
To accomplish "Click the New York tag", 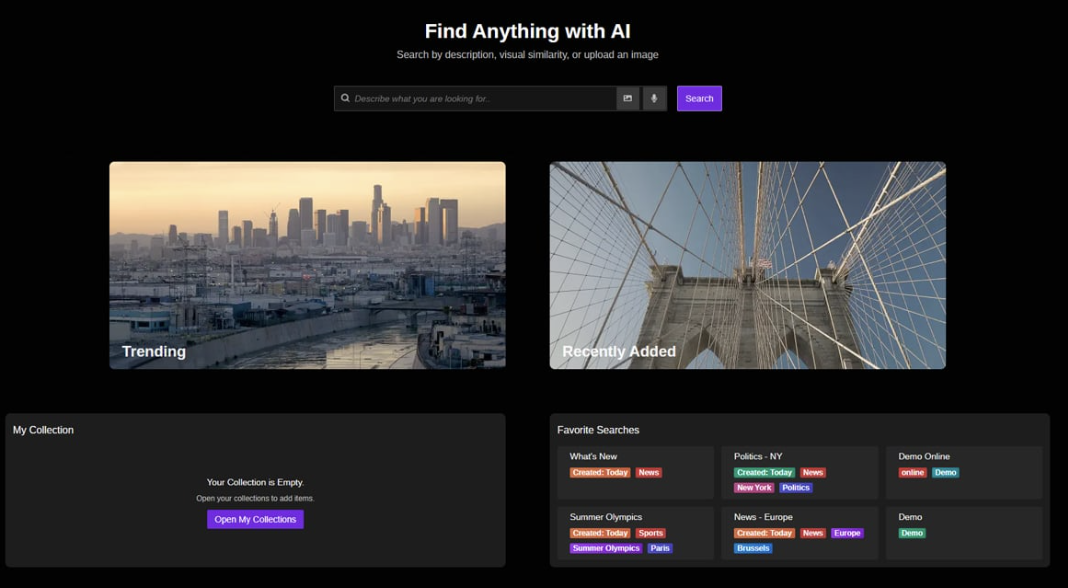I will 754,488.
